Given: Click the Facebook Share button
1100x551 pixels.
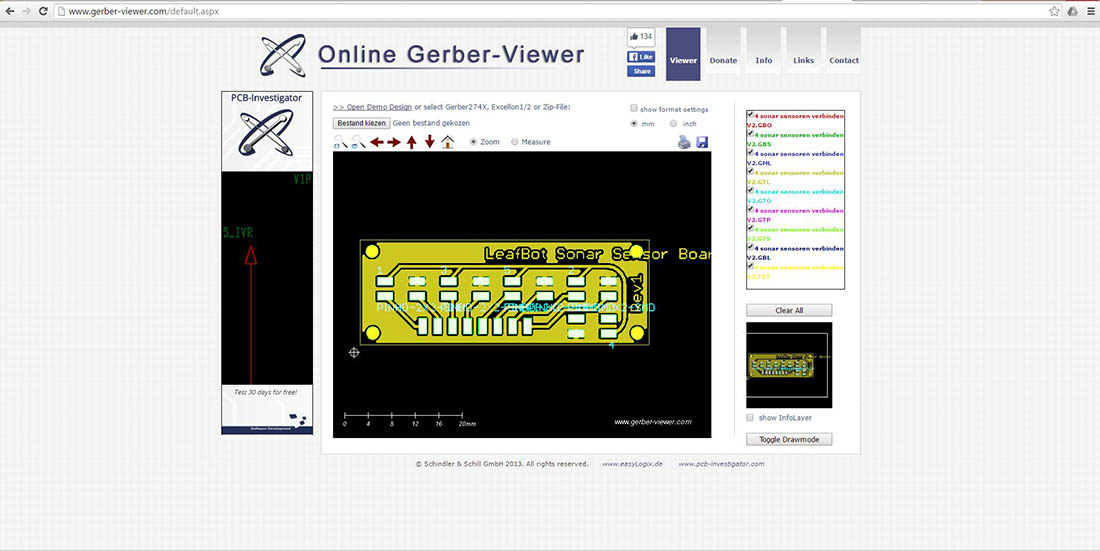Looking at the screenshot, I should click(640, 72).
